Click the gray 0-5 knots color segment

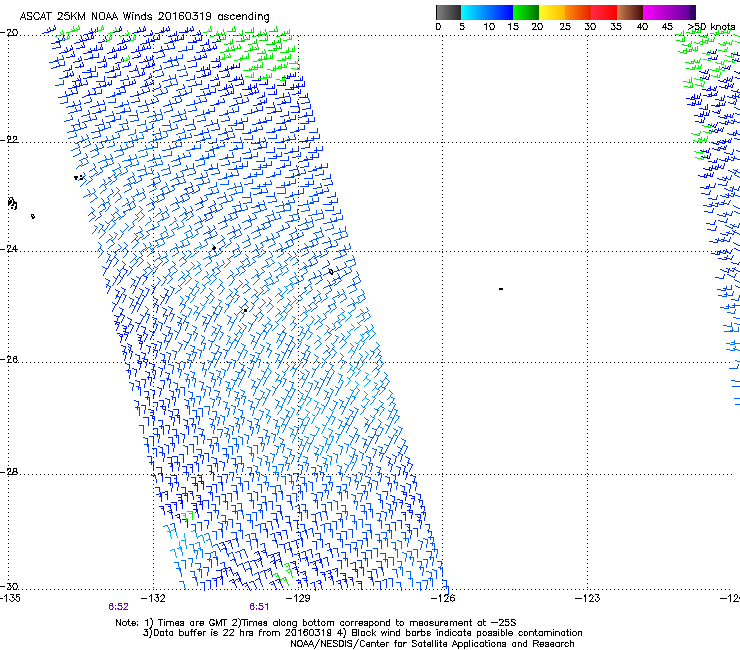click(448, 12)
